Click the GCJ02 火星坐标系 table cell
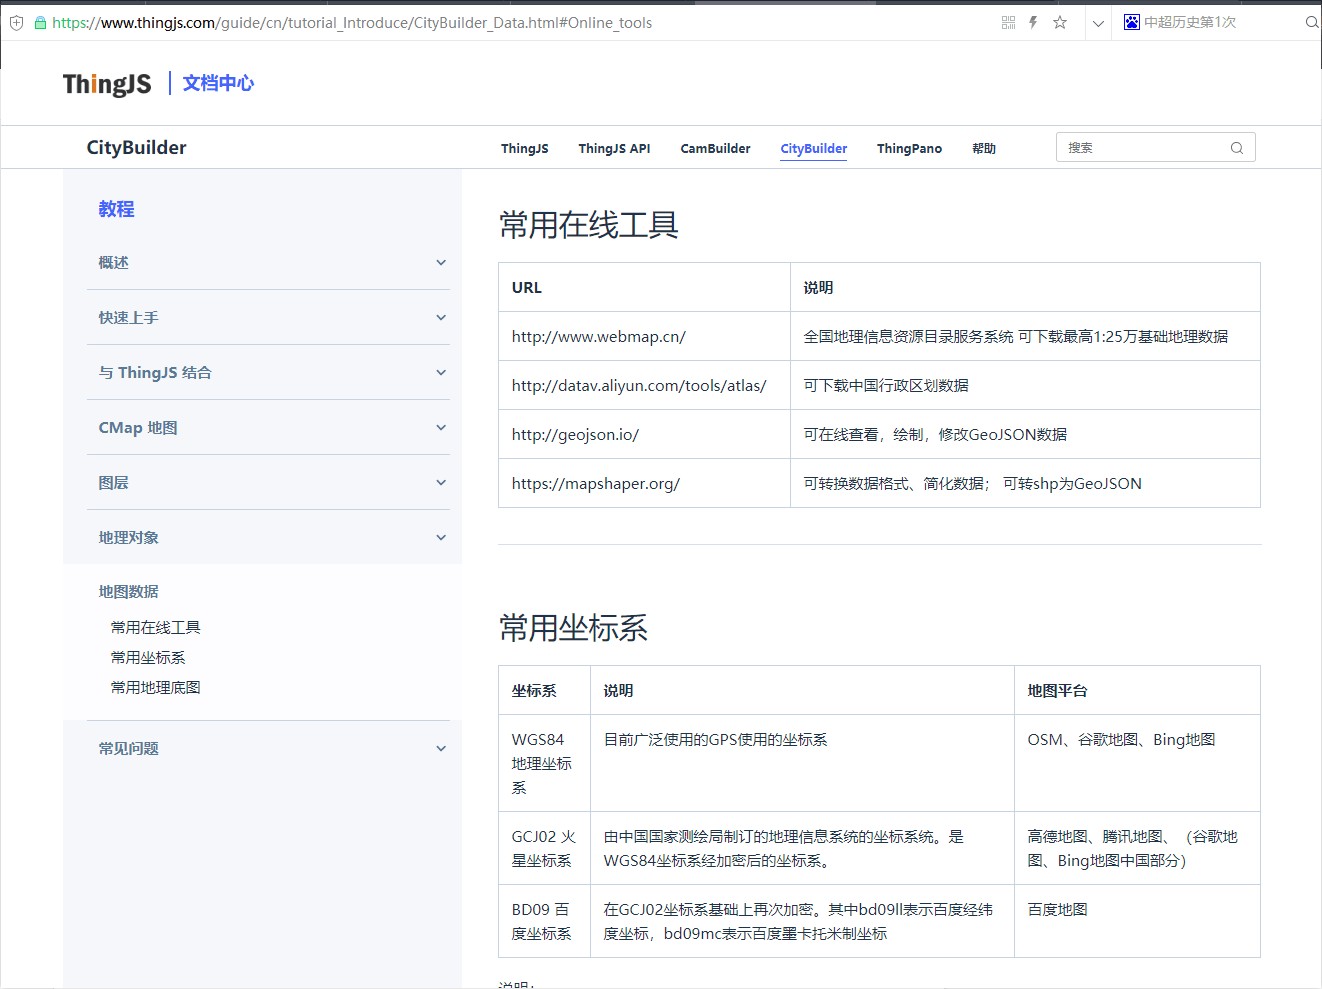The image size is (1322, 989). 544,848
